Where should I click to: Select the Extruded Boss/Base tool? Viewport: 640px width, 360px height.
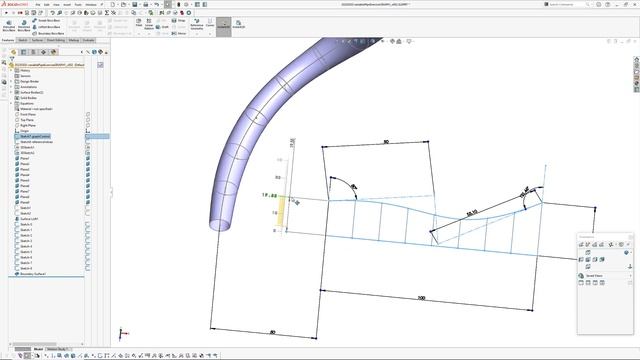point(9,25)
